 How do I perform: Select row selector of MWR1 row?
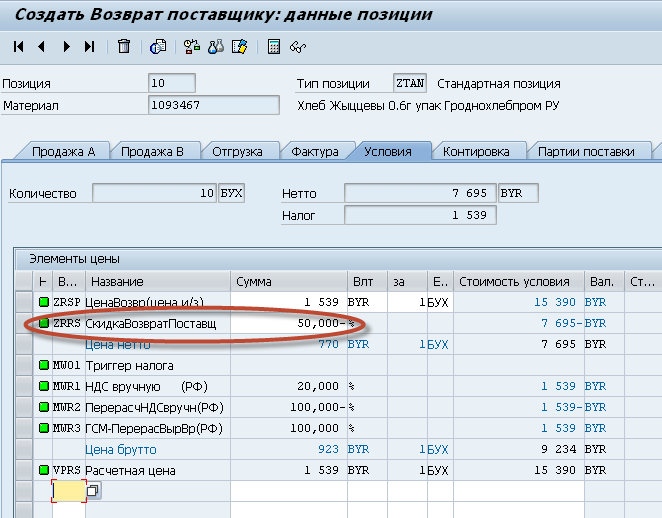click(x=24, y=386)
